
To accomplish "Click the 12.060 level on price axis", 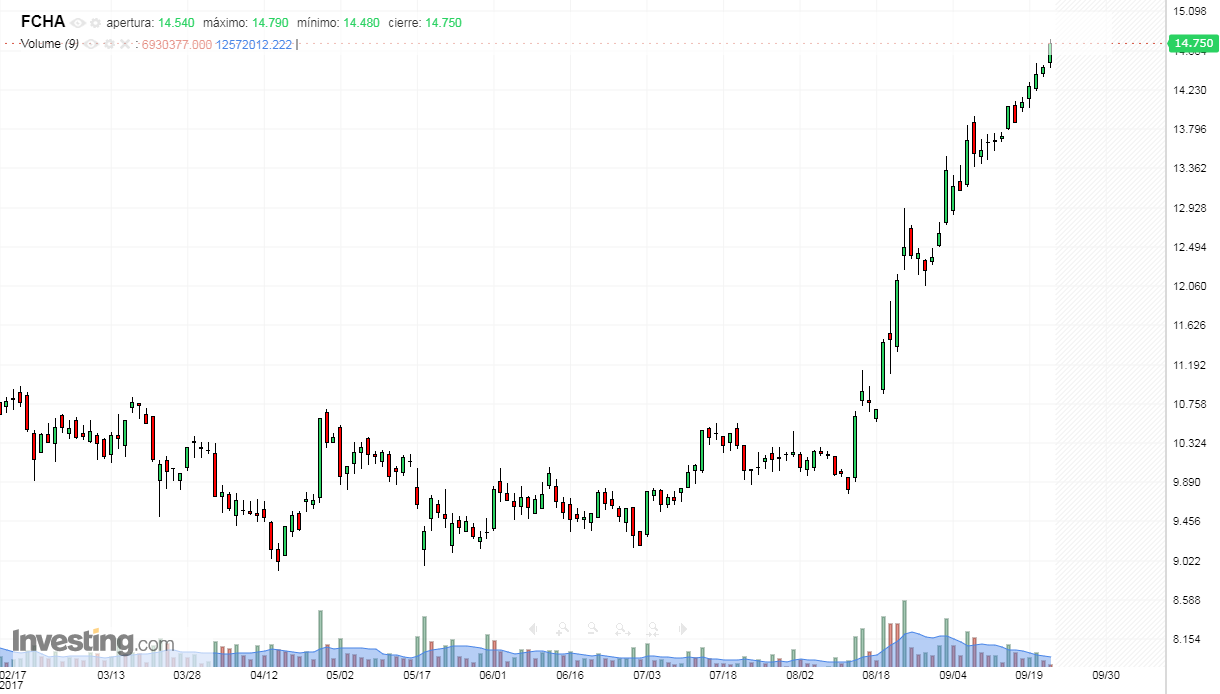I will coord(1190,286).
